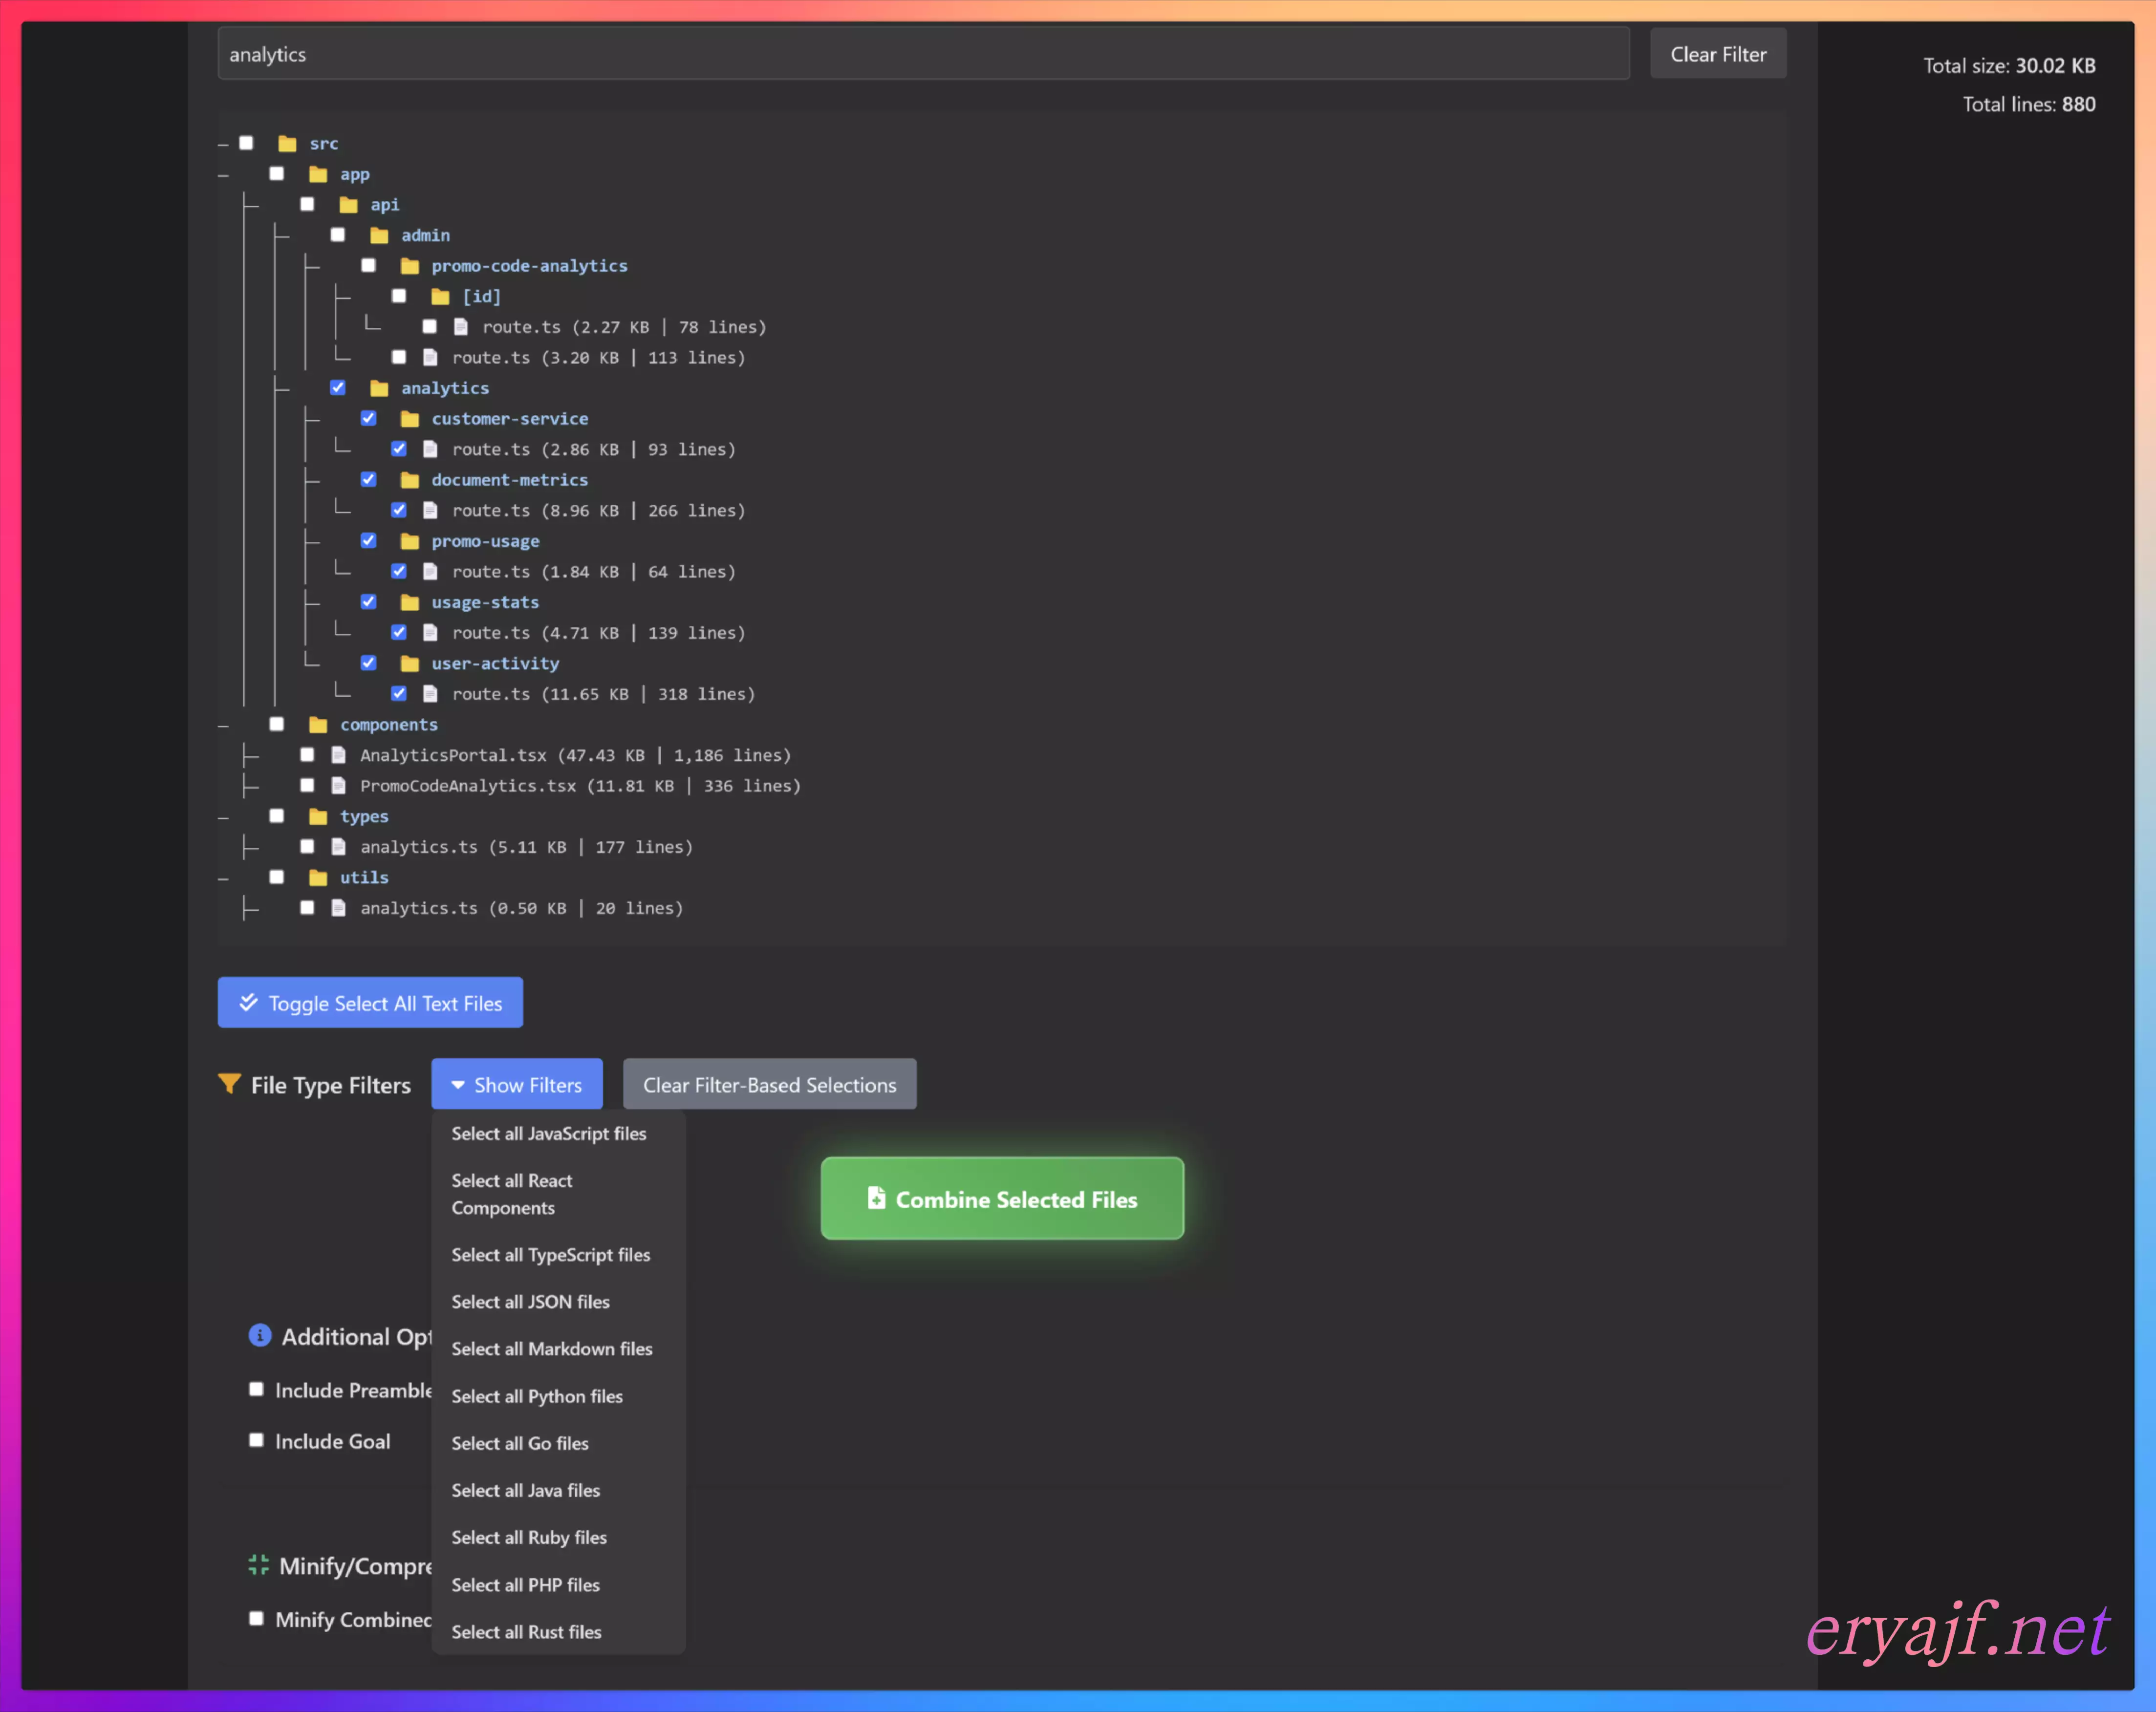Click the components folder icon

[318, 725]
